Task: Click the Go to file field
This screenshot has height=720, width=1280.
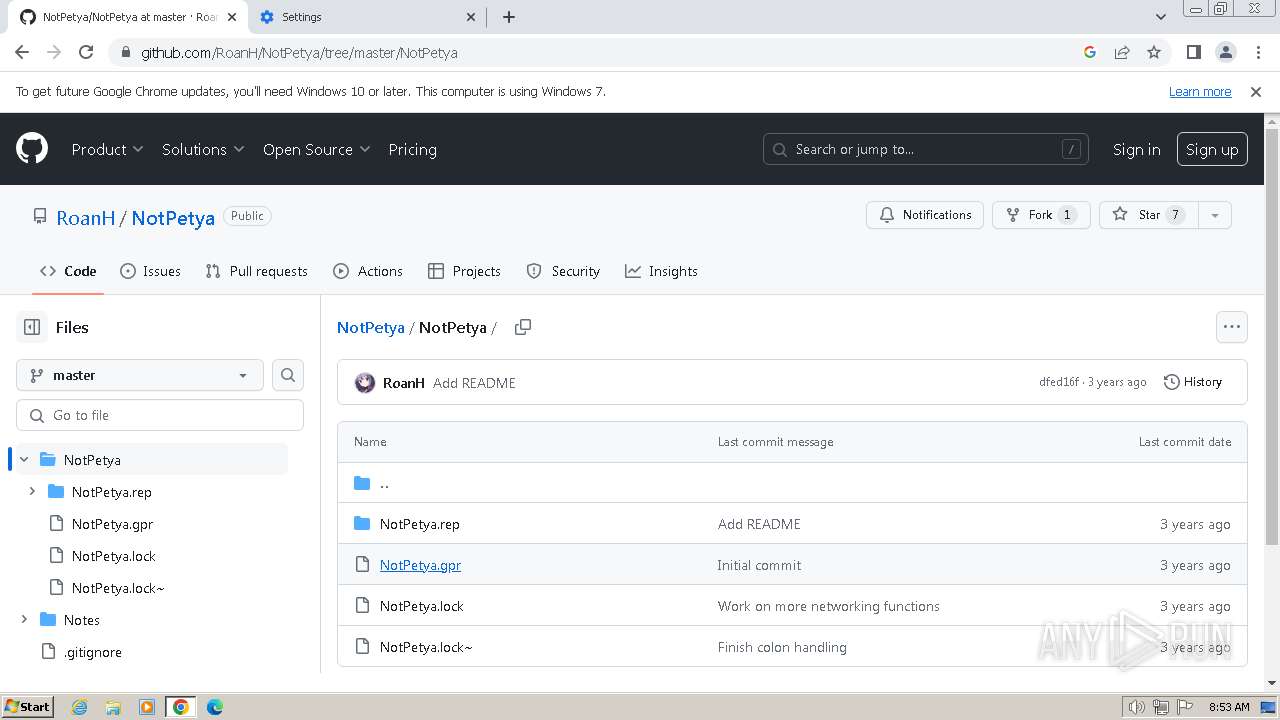Action: 160,415
